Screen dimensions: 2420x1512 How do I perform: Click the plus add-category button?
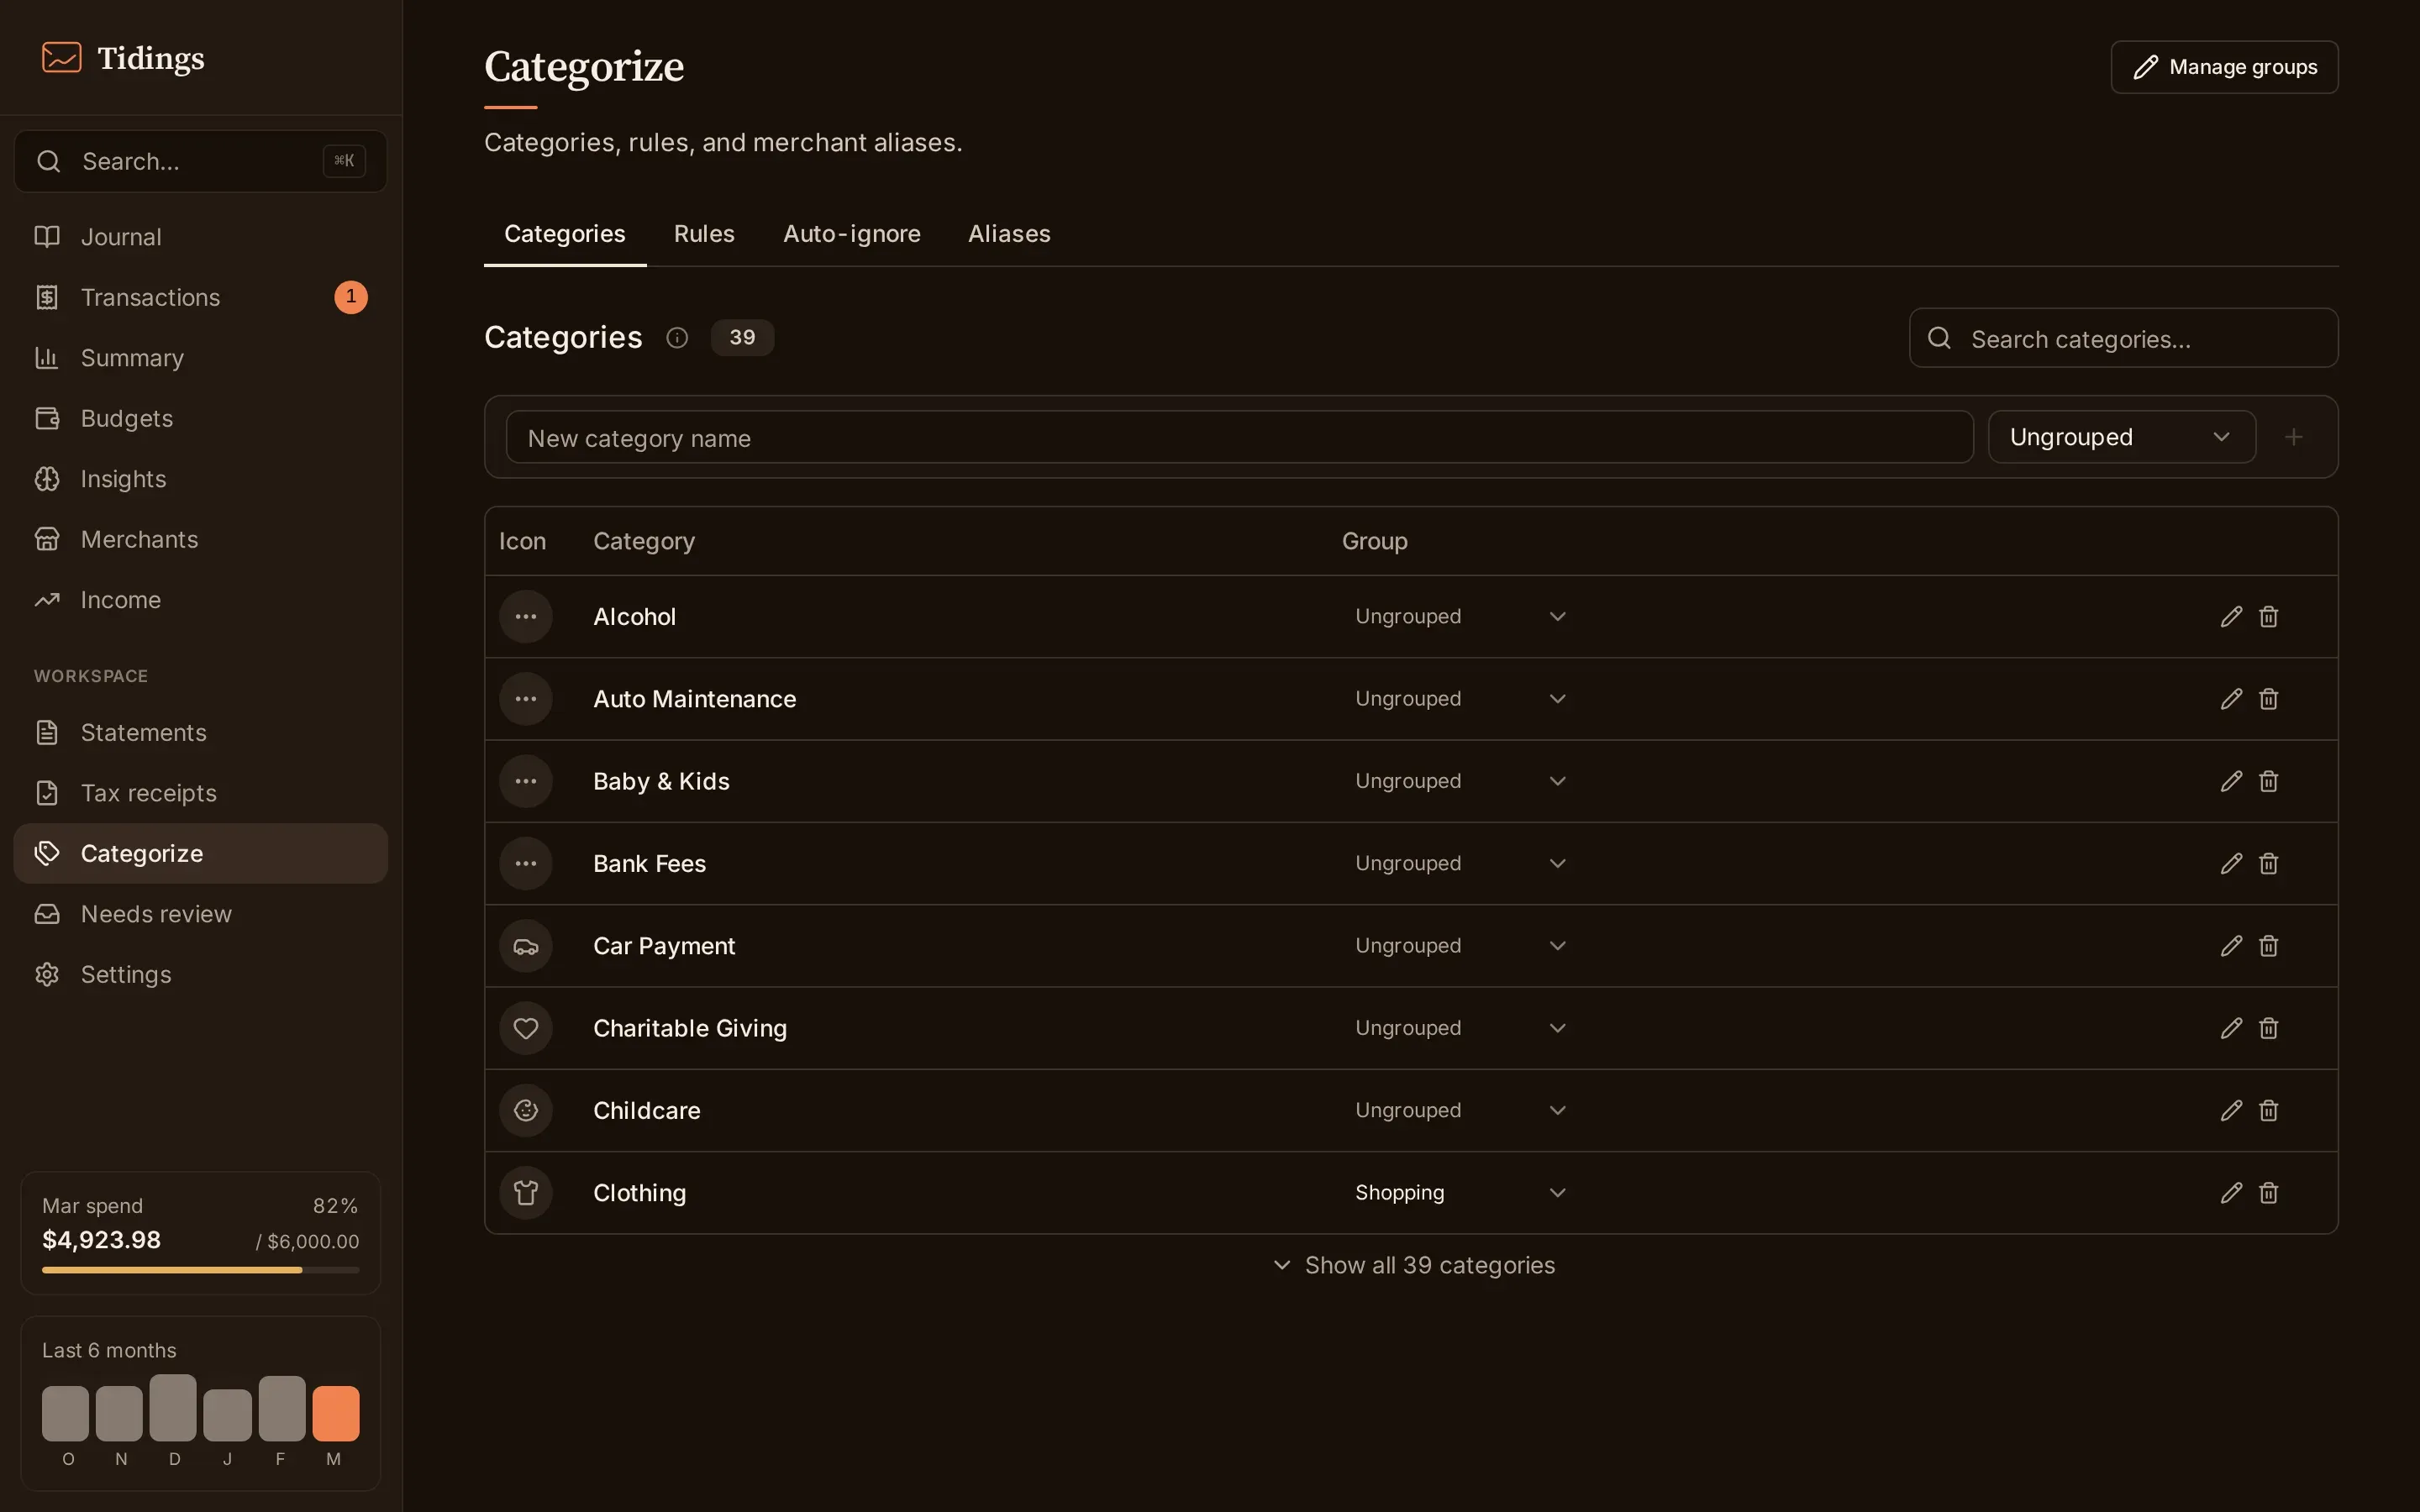coord(2294,437)
